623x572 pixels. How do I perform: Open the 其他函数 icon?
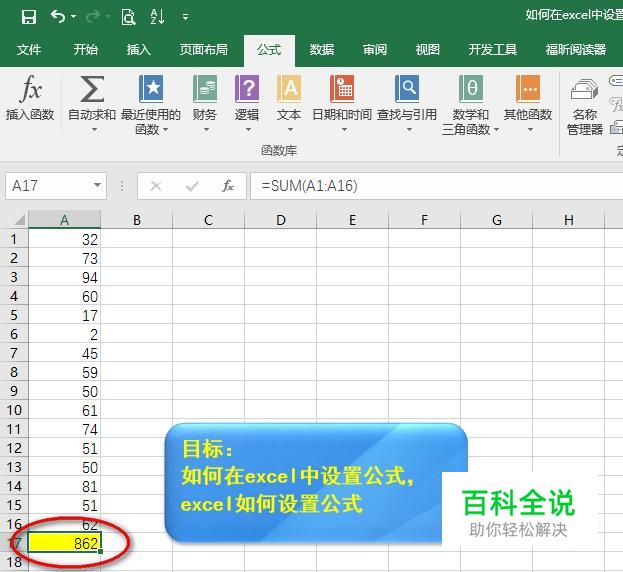pyautogui.click(x=528, y=89)
